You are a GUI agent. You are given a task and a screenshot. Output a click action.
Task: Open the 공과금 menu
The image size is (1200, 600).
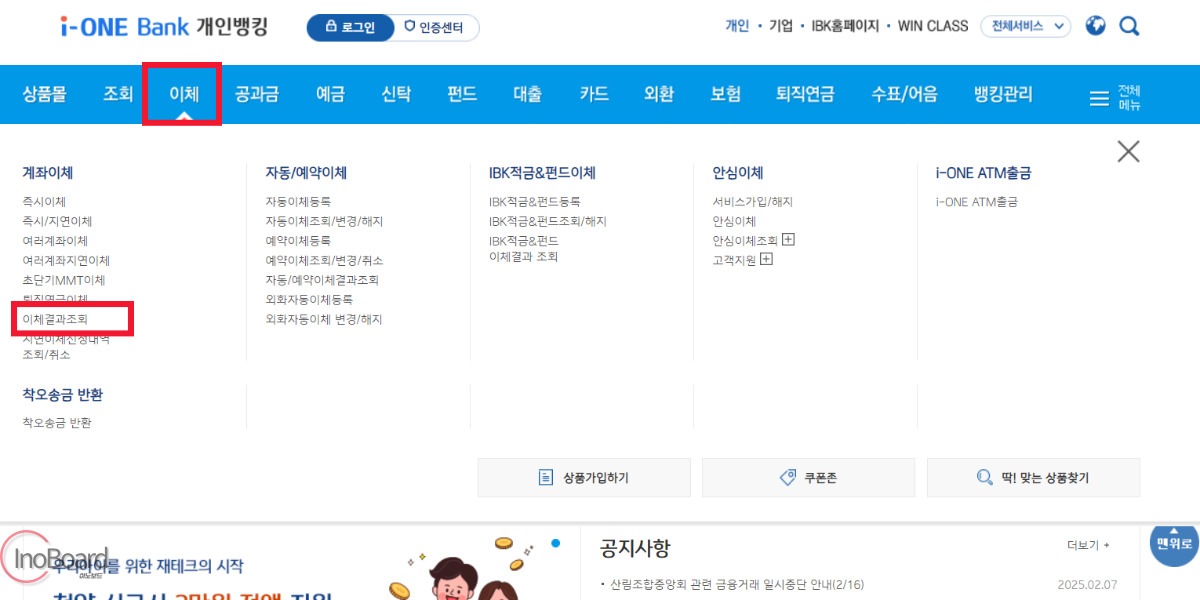[257, 95]
